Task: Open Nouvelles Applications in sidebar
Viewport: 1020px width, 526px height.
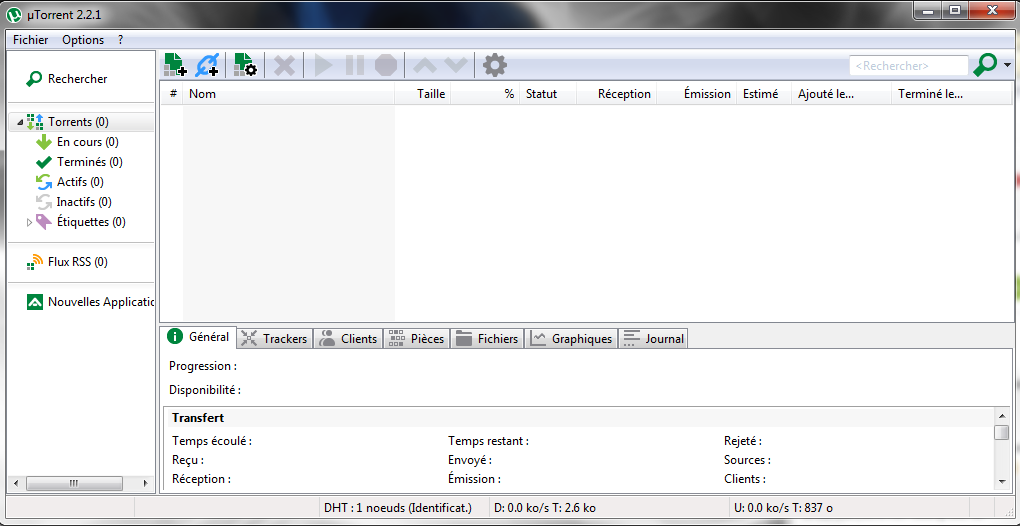Action: coord(101,302)
